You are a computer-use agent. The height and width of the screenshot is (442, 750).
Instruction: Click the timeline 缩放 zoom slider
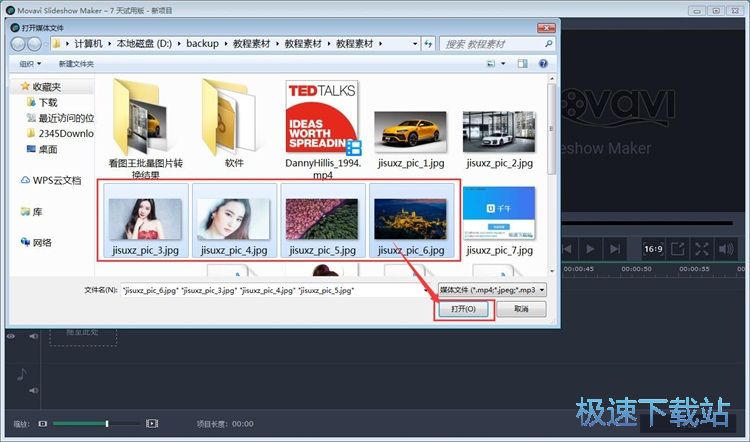[x=96, y=423]
